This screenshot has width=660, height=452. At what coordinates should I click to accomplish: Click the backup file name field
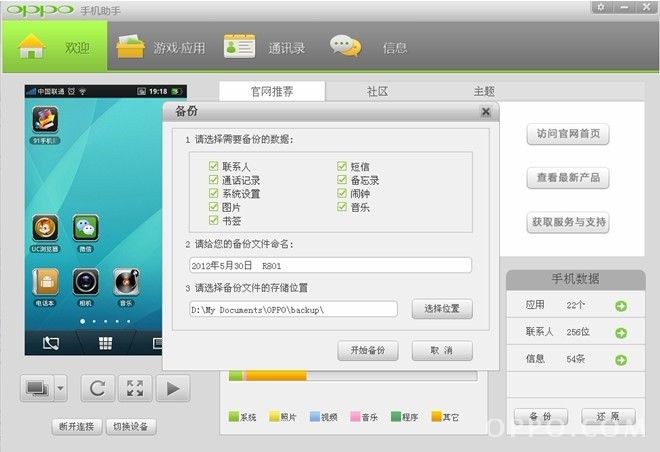coord(330,265)
